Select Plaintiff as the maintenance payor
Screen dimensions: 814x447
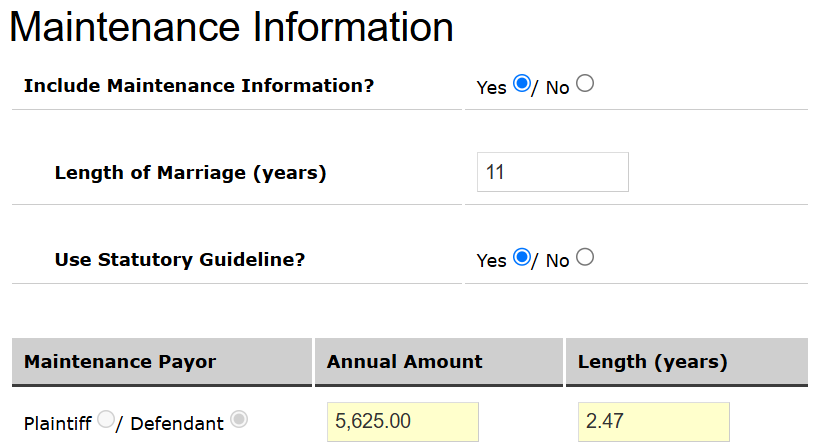(x=106, y=421)
